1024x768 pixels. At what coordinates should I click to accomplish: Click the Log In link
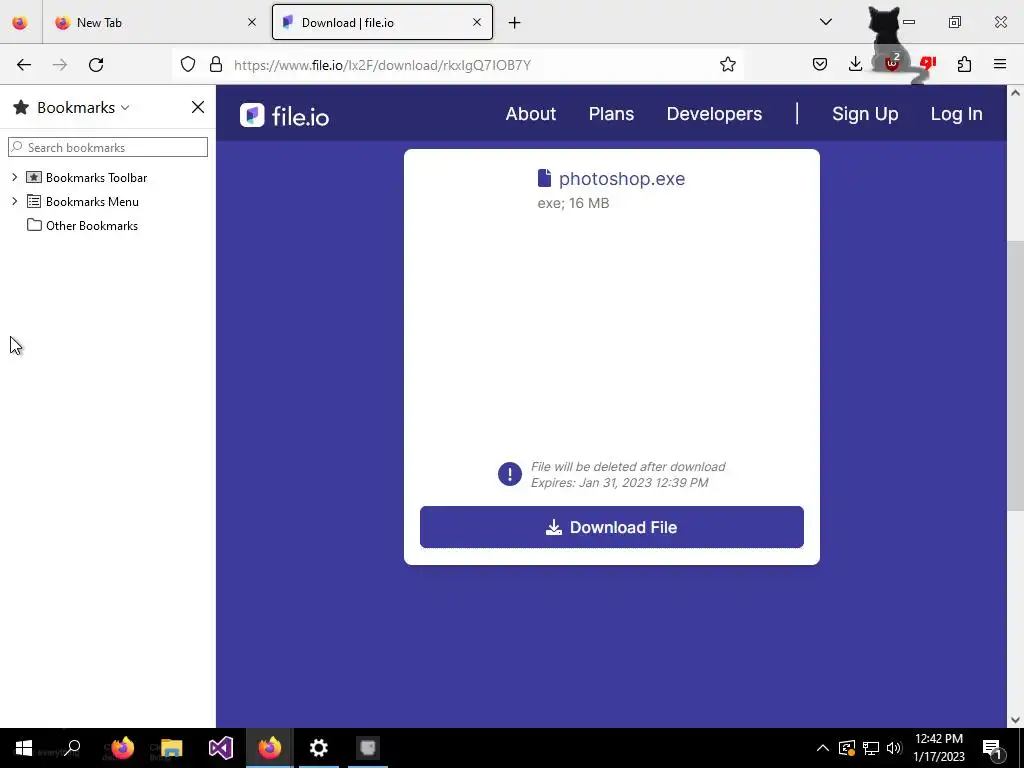(956, 114)
